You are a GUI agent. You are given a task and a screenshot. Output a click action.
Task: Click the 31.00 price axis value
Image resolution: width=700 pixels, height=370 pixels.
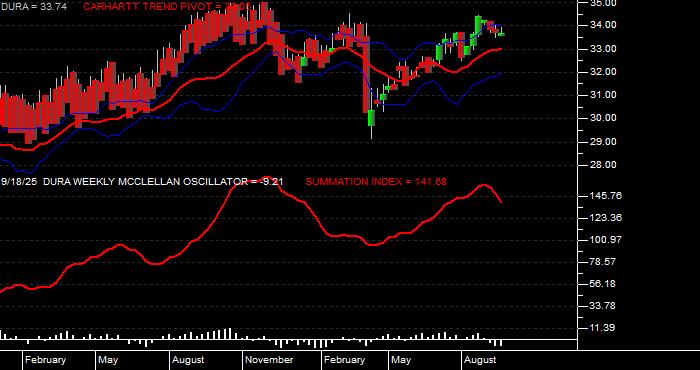(x=603, y=95)
